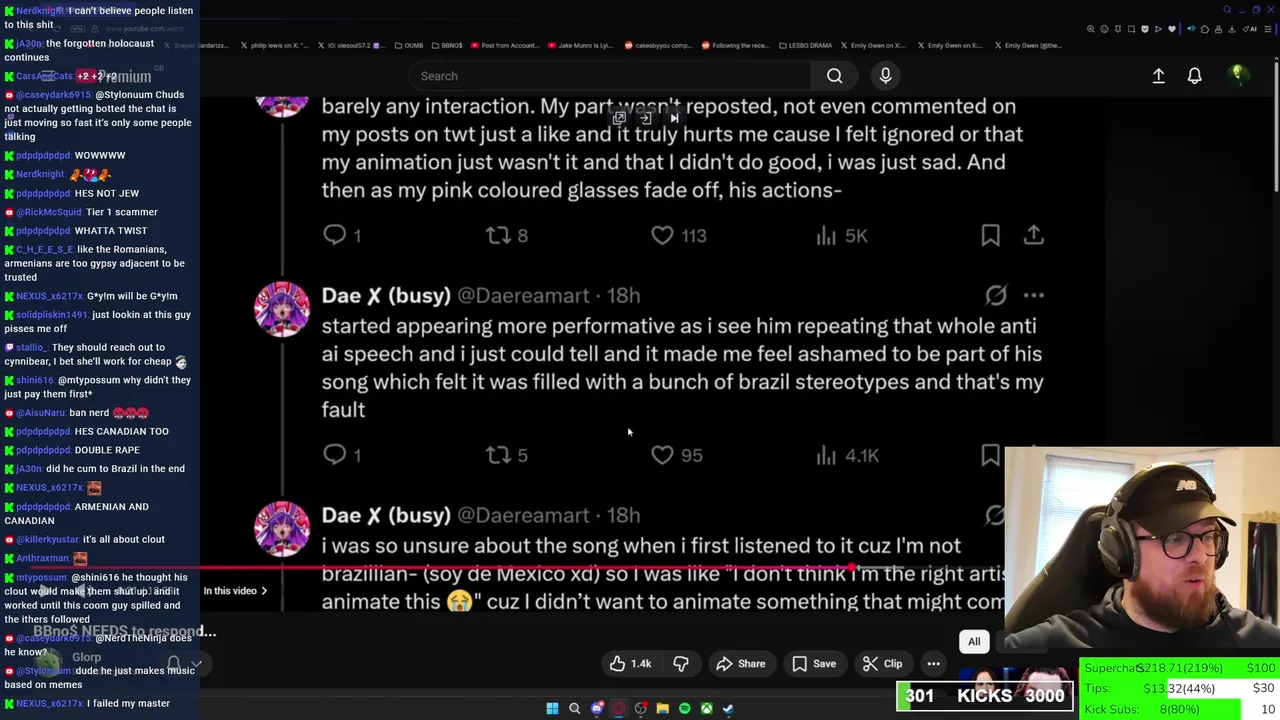Select the 'All' filter chip
1280x720 pixels.
click(974, 642)
